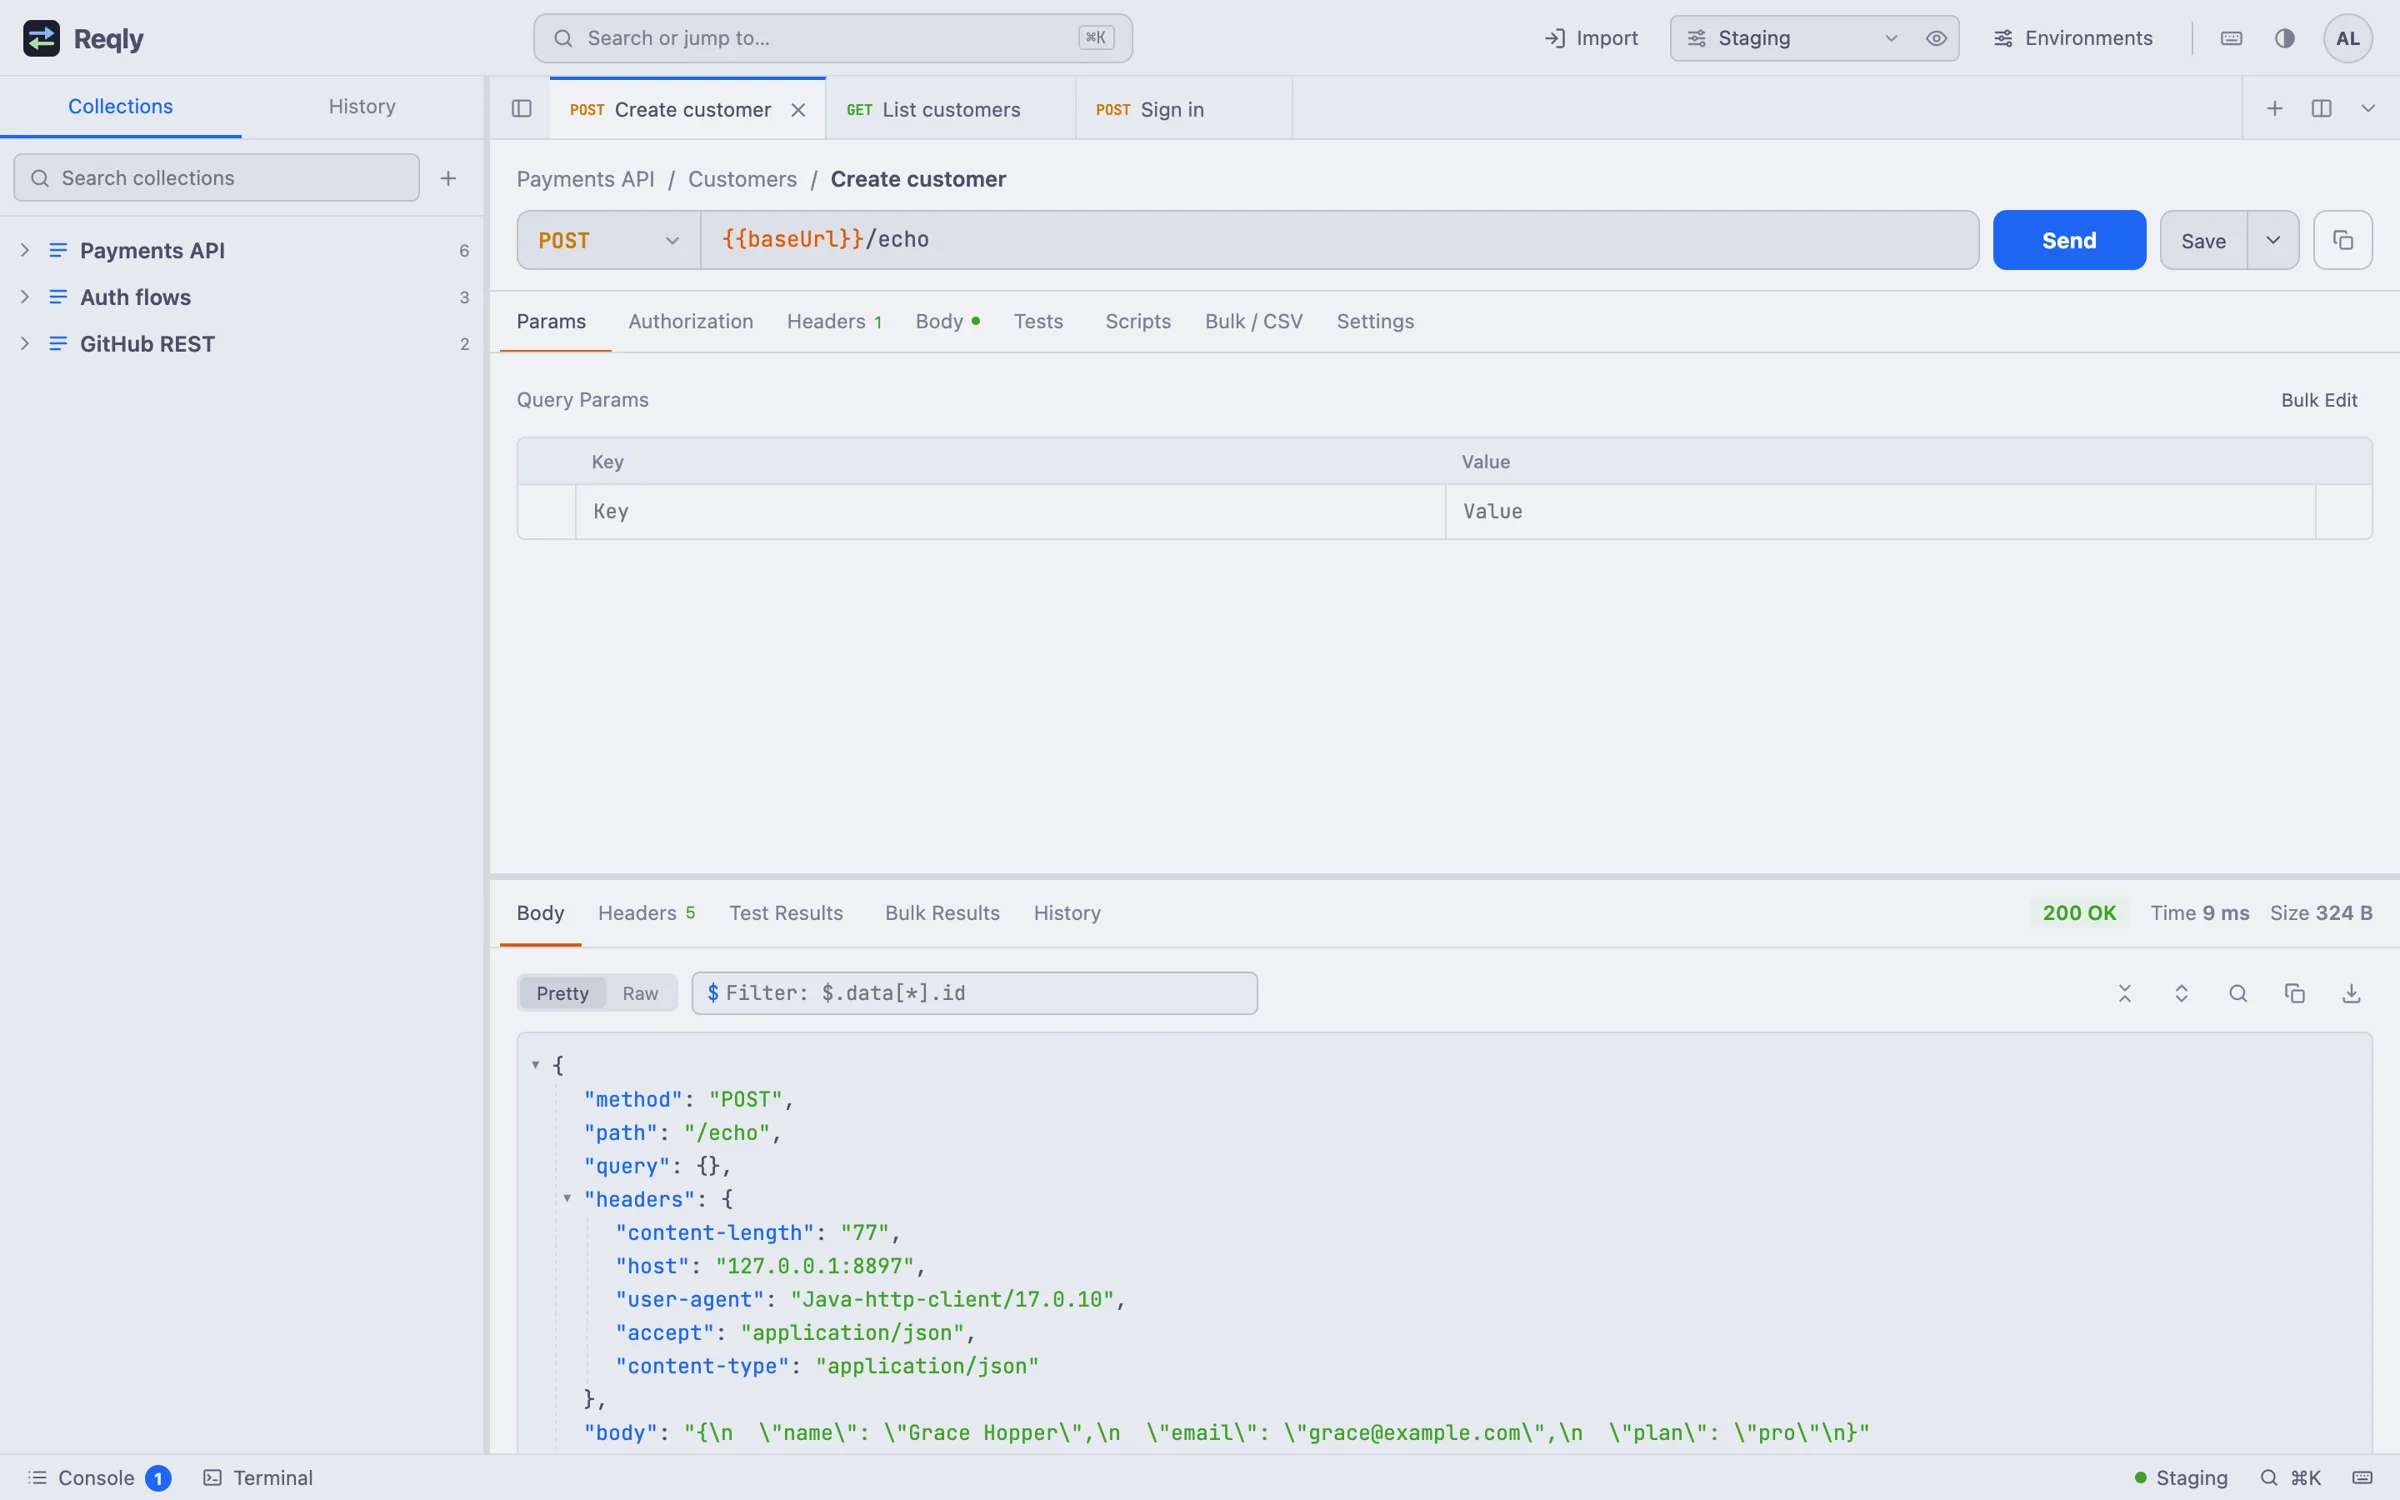Send the request
The height and width of the screenshot is (1500, 2400).
2069,240
